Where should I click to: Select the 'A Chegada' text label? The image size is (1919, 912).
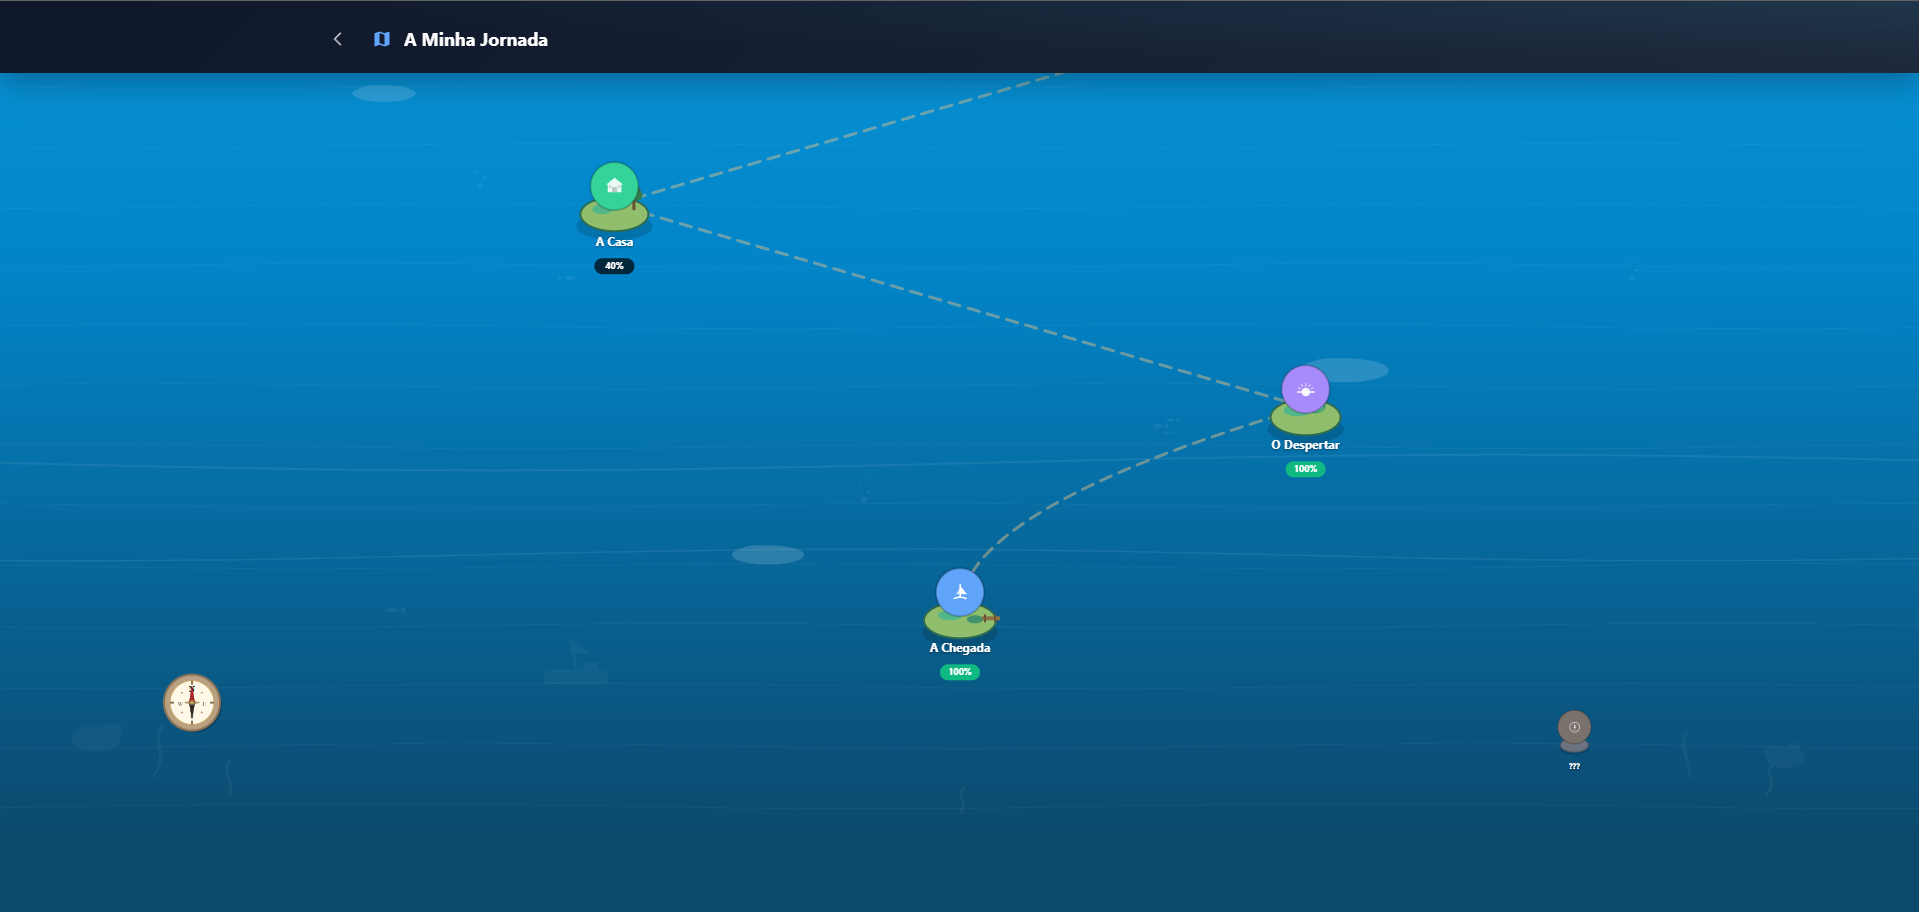coord(960,648)
